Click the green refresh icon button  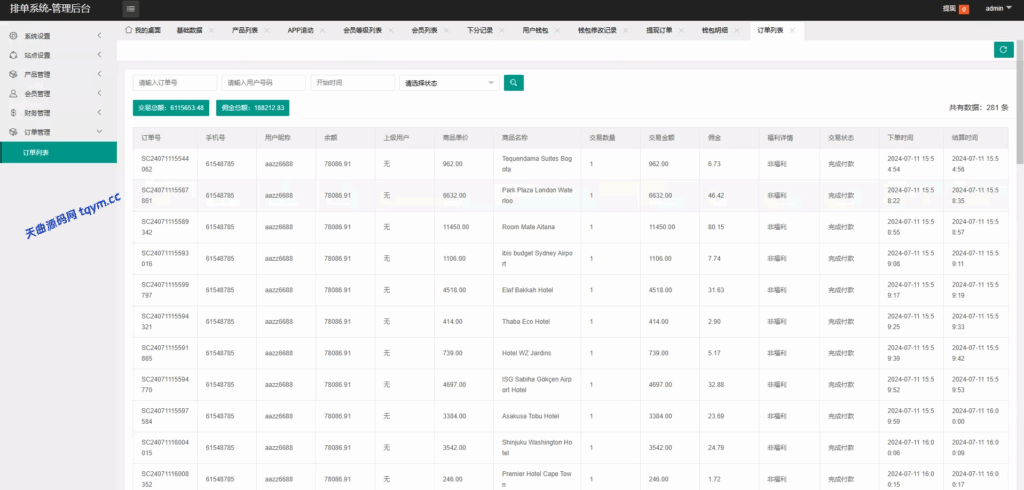[x=1004, y=50]
